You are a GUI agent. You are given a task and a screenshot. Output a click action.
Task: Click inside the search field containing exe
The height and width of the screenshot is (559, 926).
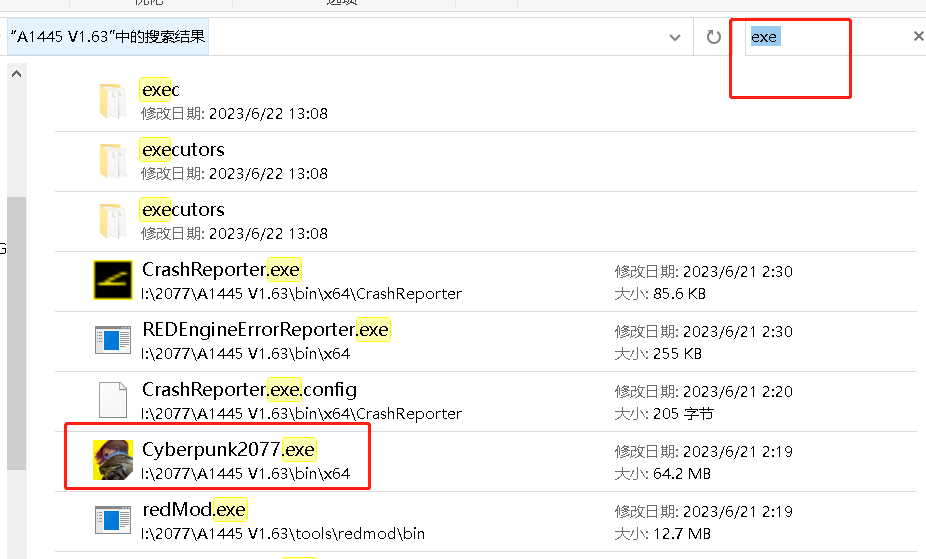pos(830,37)
